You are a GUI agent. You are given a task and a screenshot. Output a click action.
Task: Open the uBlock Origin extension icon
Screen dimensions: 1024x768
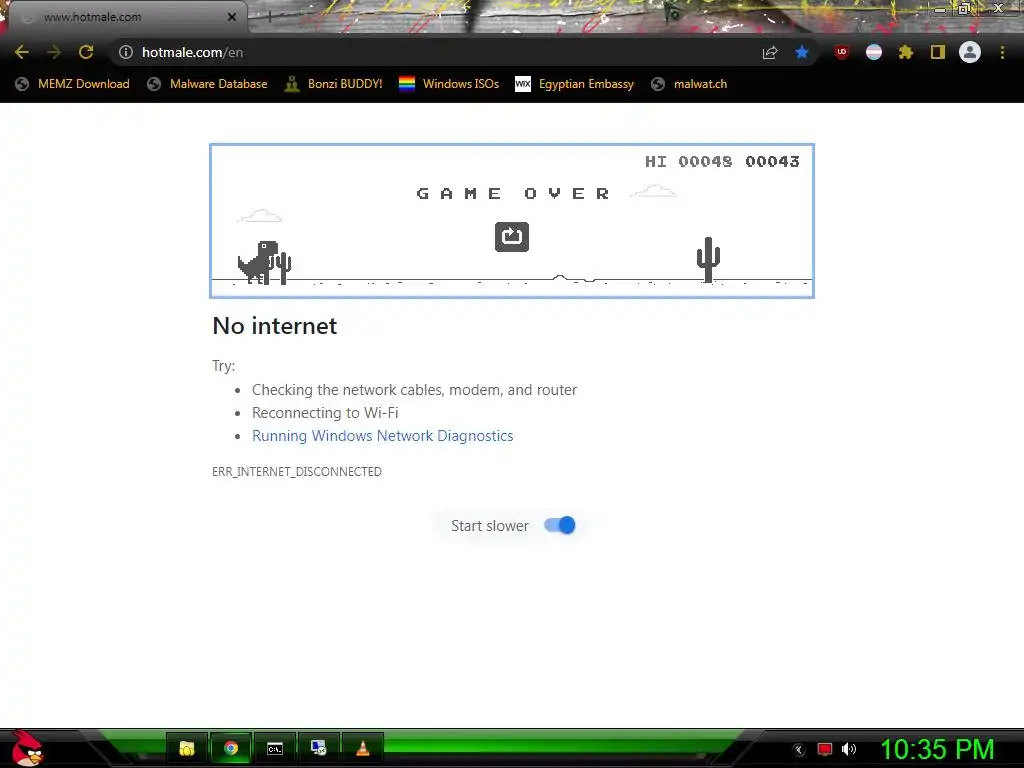click(x=842, y=52)
